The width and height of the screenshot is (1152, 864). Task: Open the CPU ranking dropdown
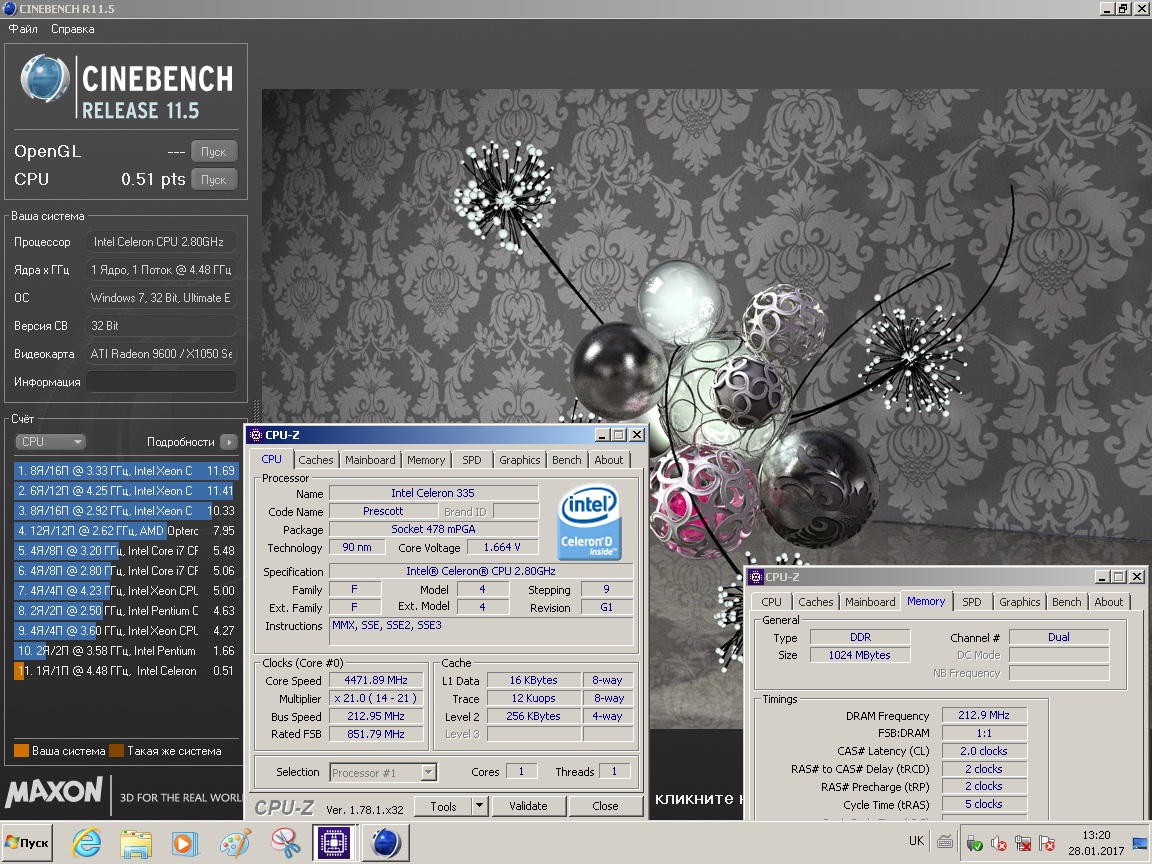(x=50, y=442)
